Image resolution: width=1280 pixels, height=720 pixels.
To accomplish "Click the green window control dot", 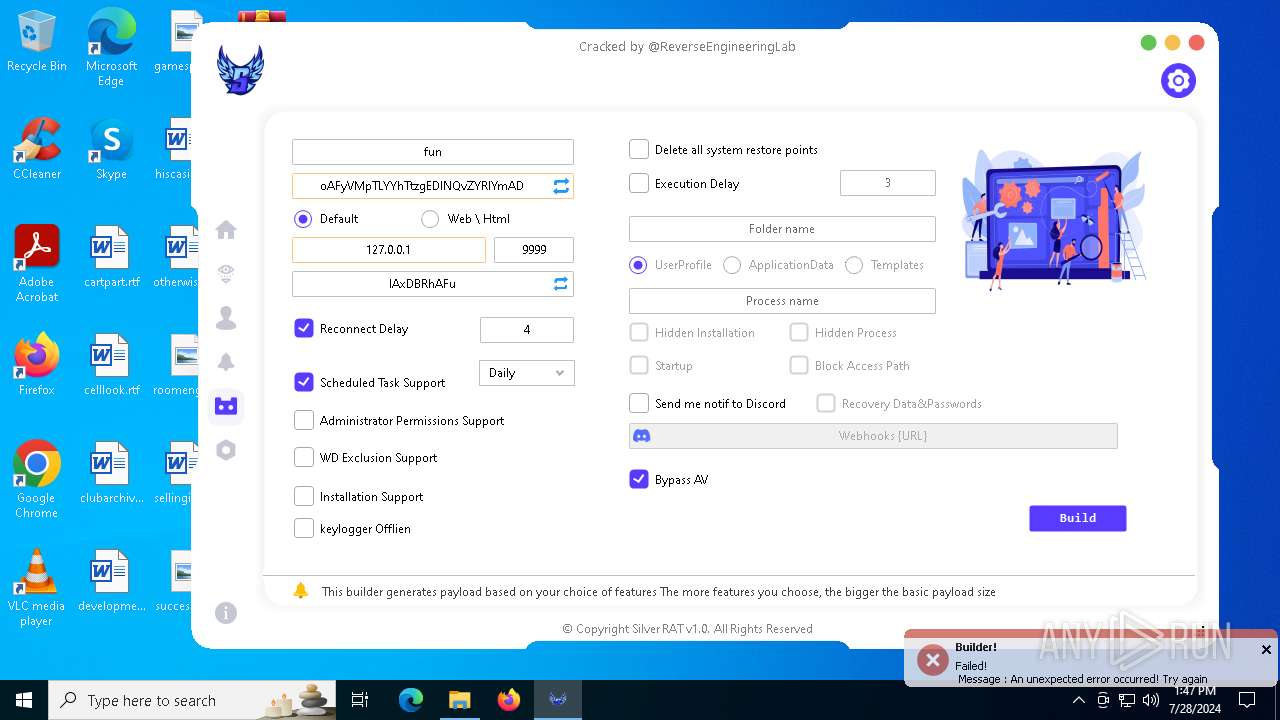I will coord(1148,43).
